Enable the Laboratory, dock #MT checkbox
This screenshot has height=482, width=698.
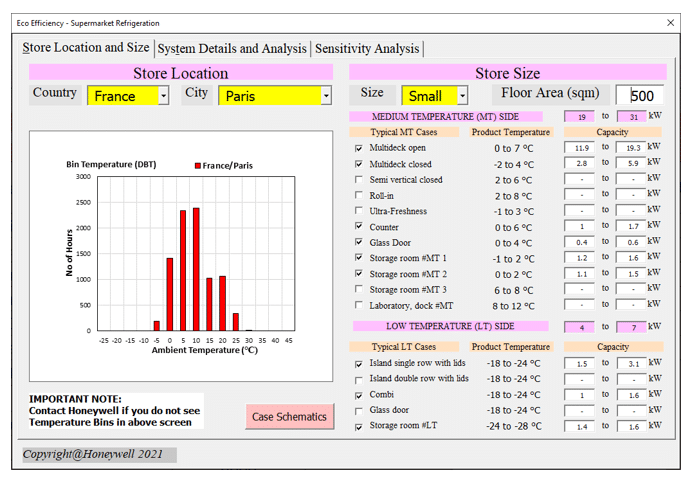[359, 305]
